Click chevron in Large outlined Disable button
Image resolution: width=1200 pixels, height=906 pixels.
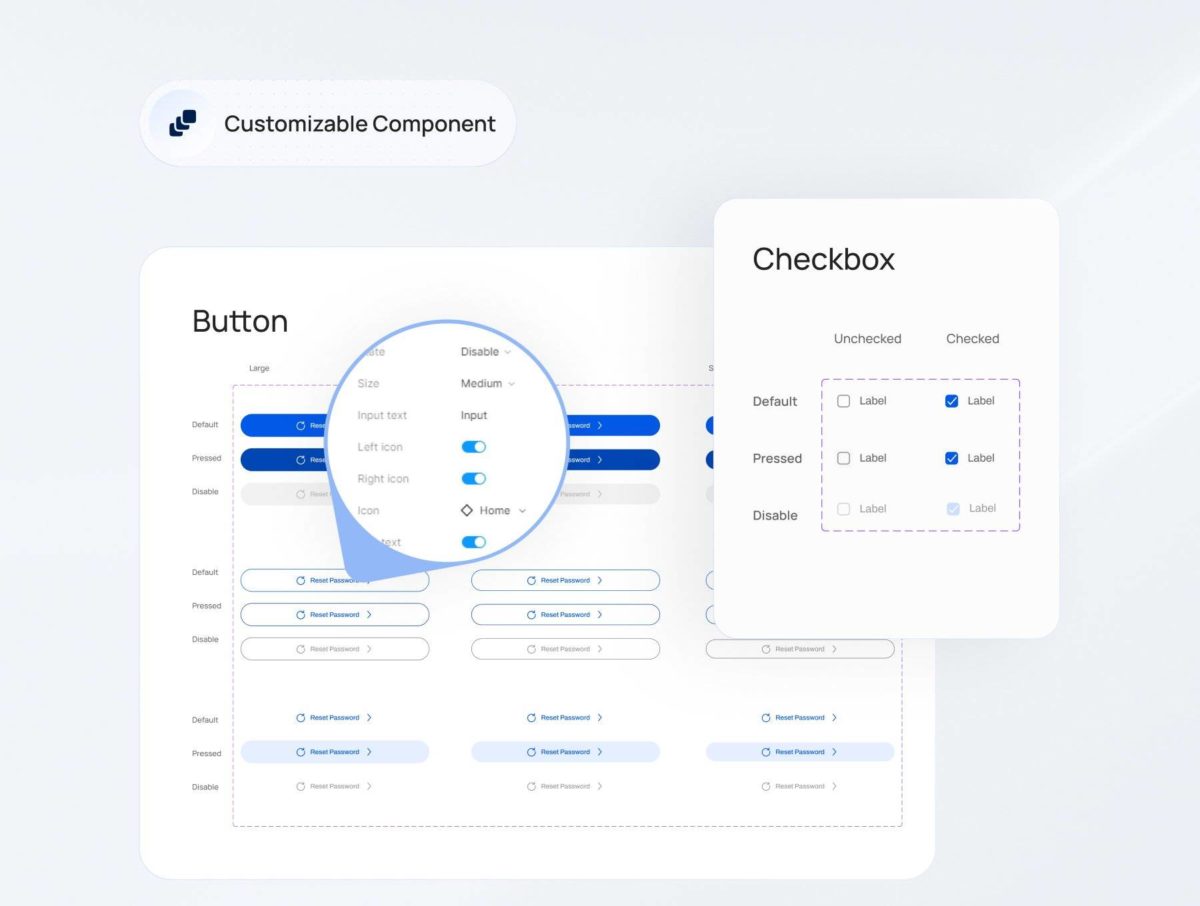[369, 649]
